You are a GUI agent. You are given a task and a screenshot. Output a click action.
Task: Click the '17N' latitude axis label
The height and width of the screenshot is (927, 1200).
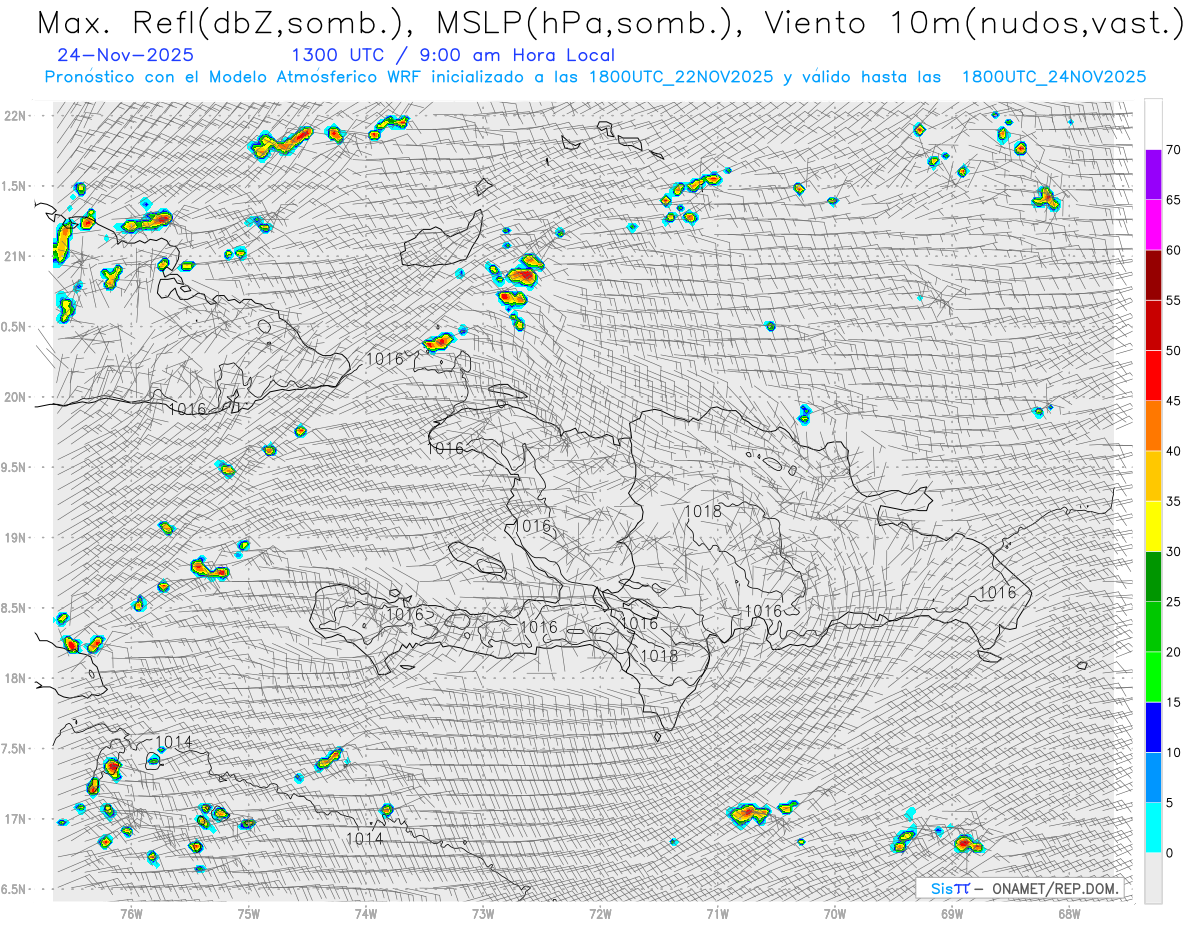pyautogui.click(x=16, y=819)
